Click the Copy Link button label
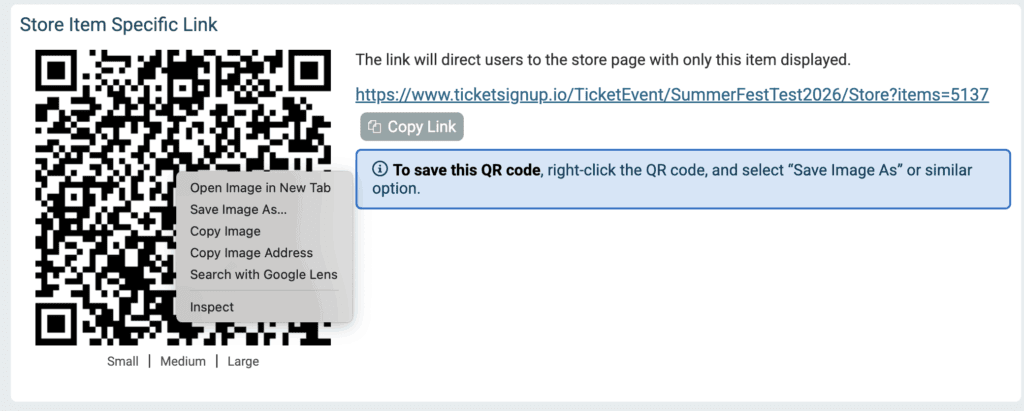This screenshot has width=1024, height=411. 422,127
